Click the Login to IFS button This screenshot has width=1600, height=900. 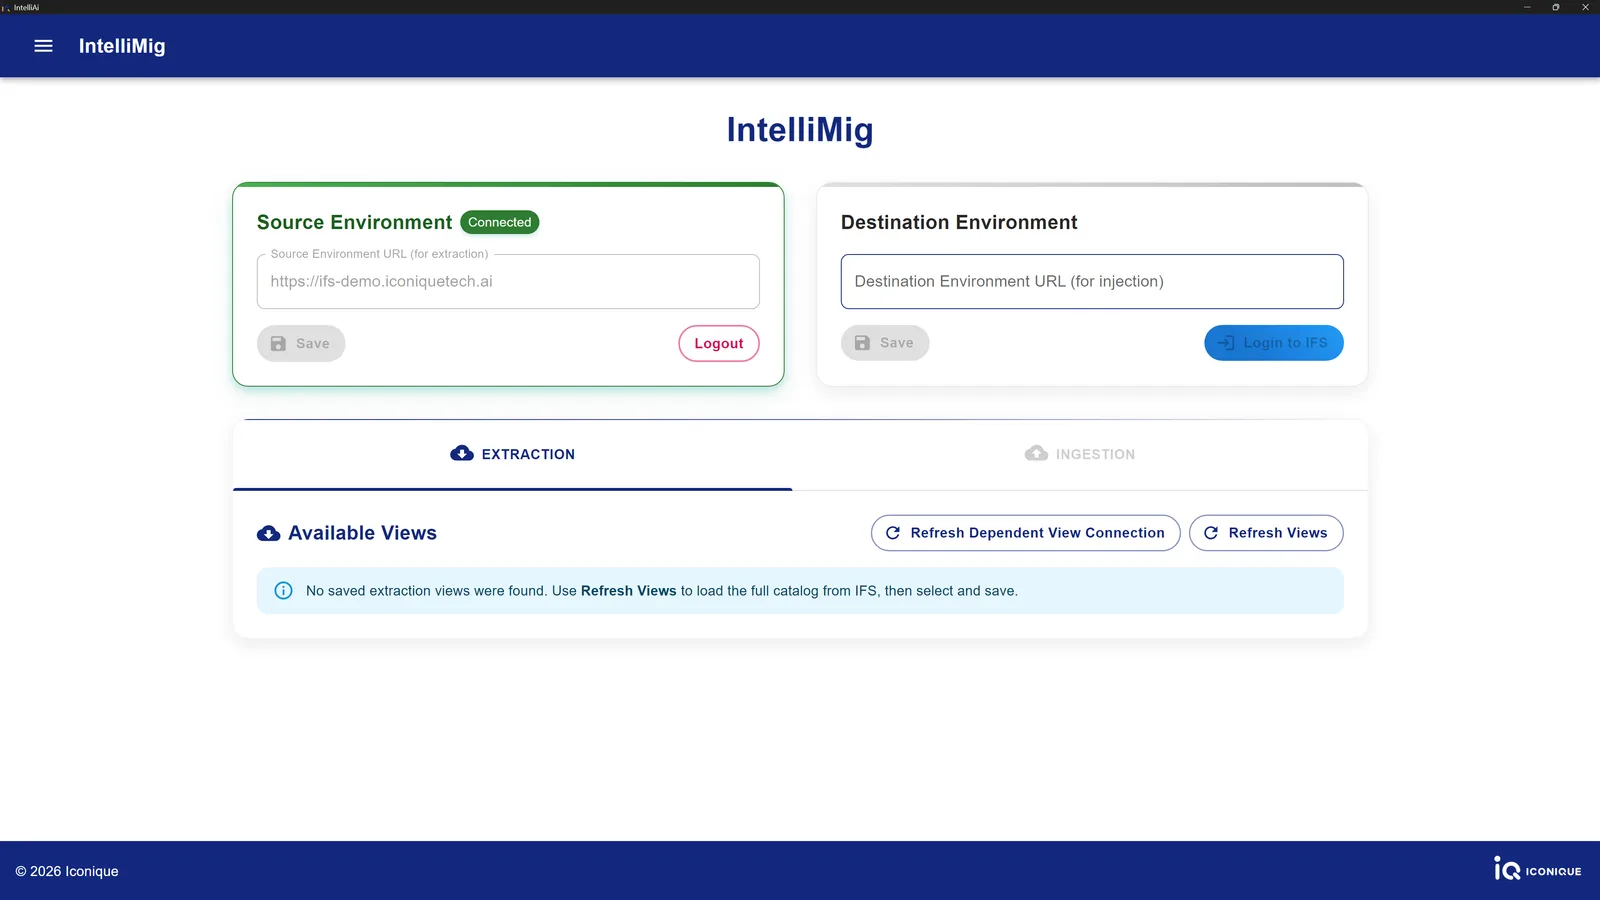point(1274,343)
